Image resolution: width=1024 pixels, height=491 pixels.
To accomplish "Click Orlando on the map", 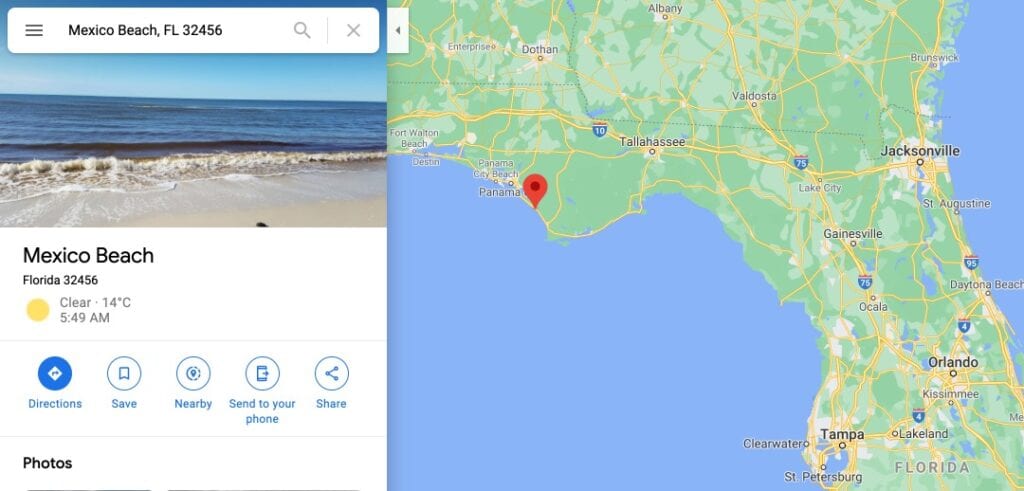I will tap(953, 362).
